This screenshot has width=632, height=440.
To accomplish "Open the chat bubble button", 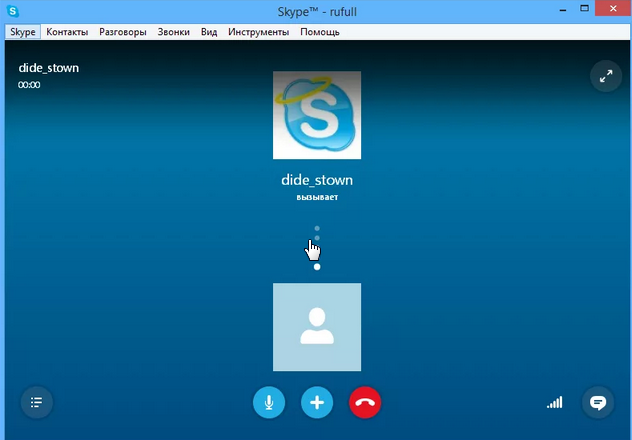I will [x=598, y=402].
